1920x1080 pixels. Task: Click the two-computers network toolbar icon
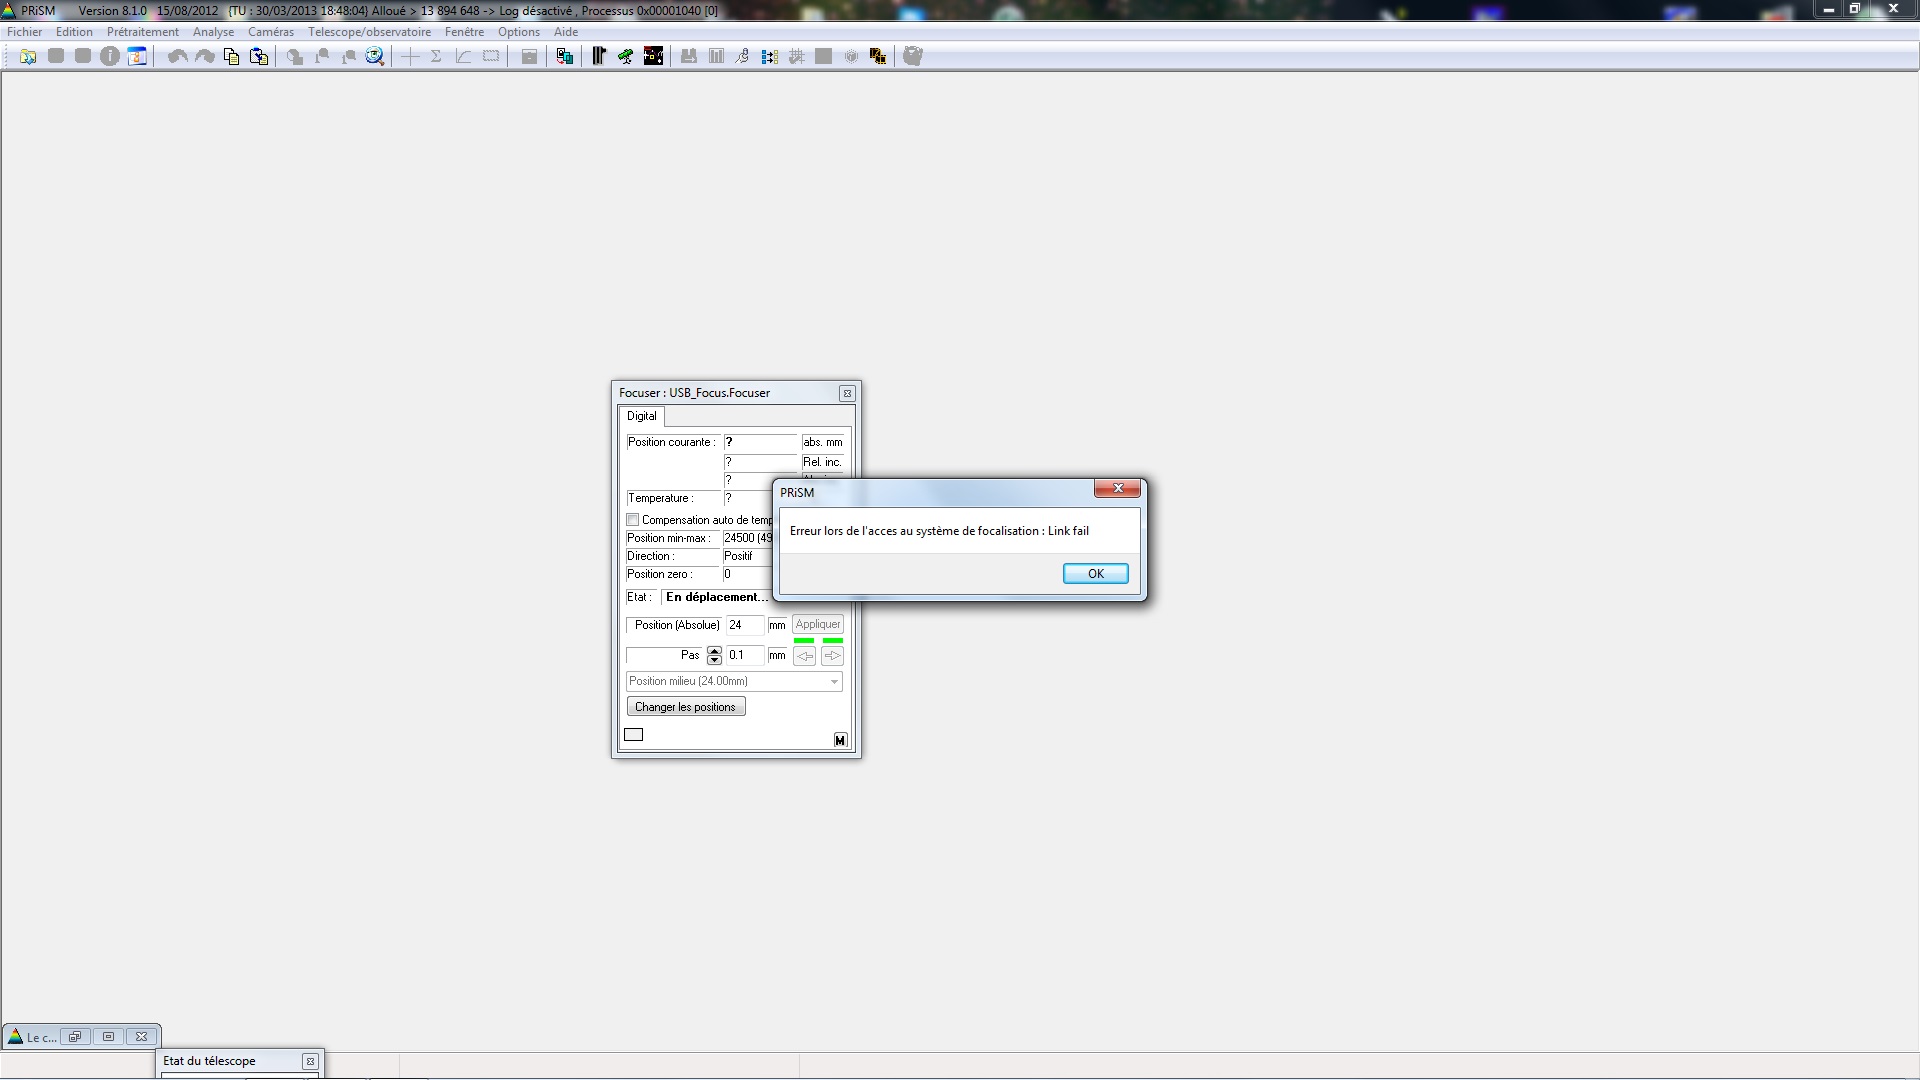[x=565, y=57]
